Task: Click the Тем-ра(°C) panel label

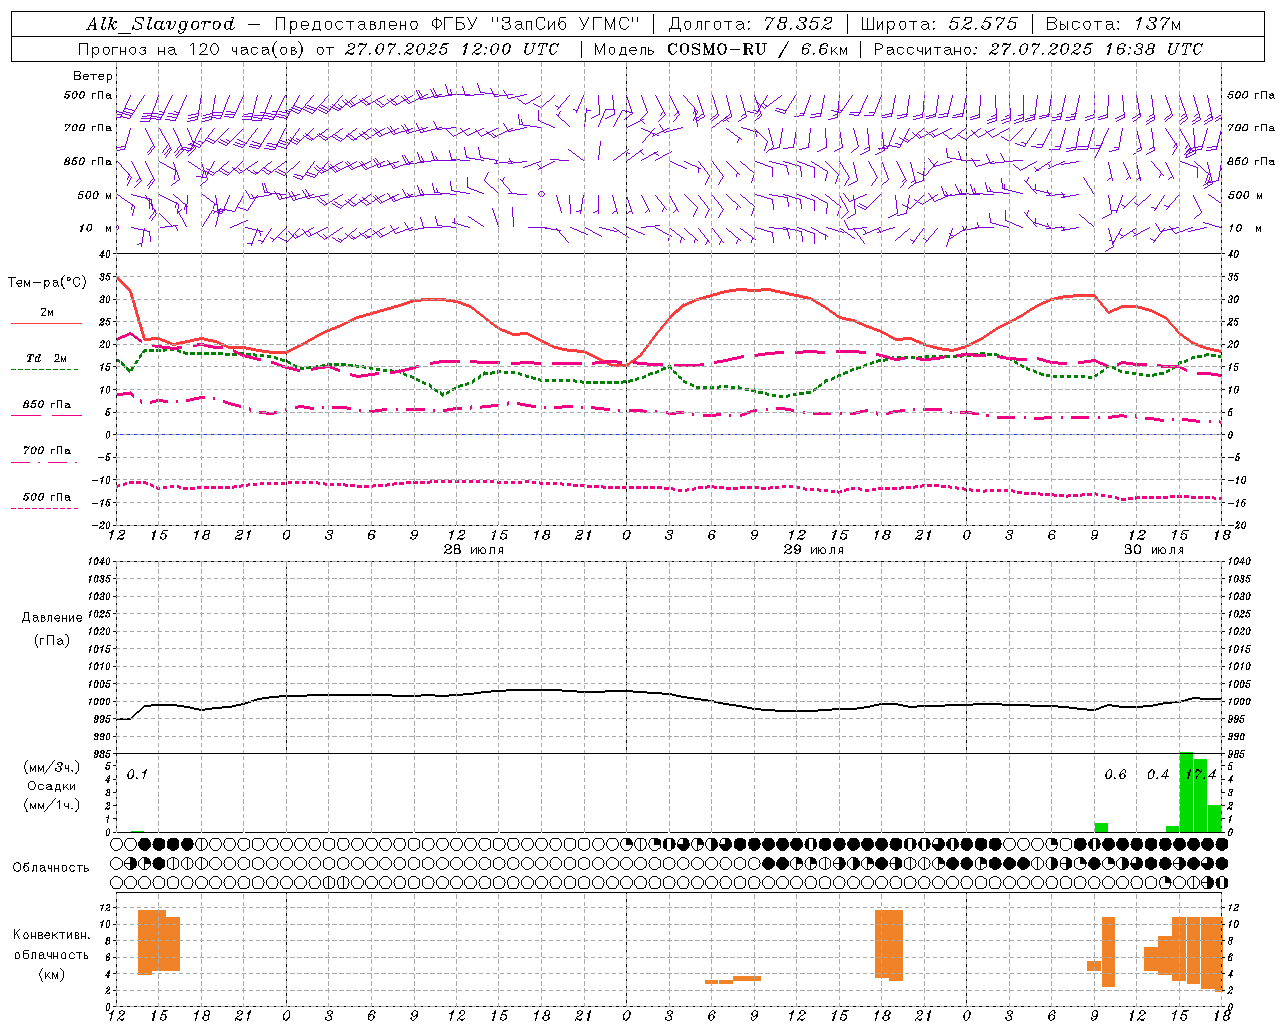Action: point(47,283)
